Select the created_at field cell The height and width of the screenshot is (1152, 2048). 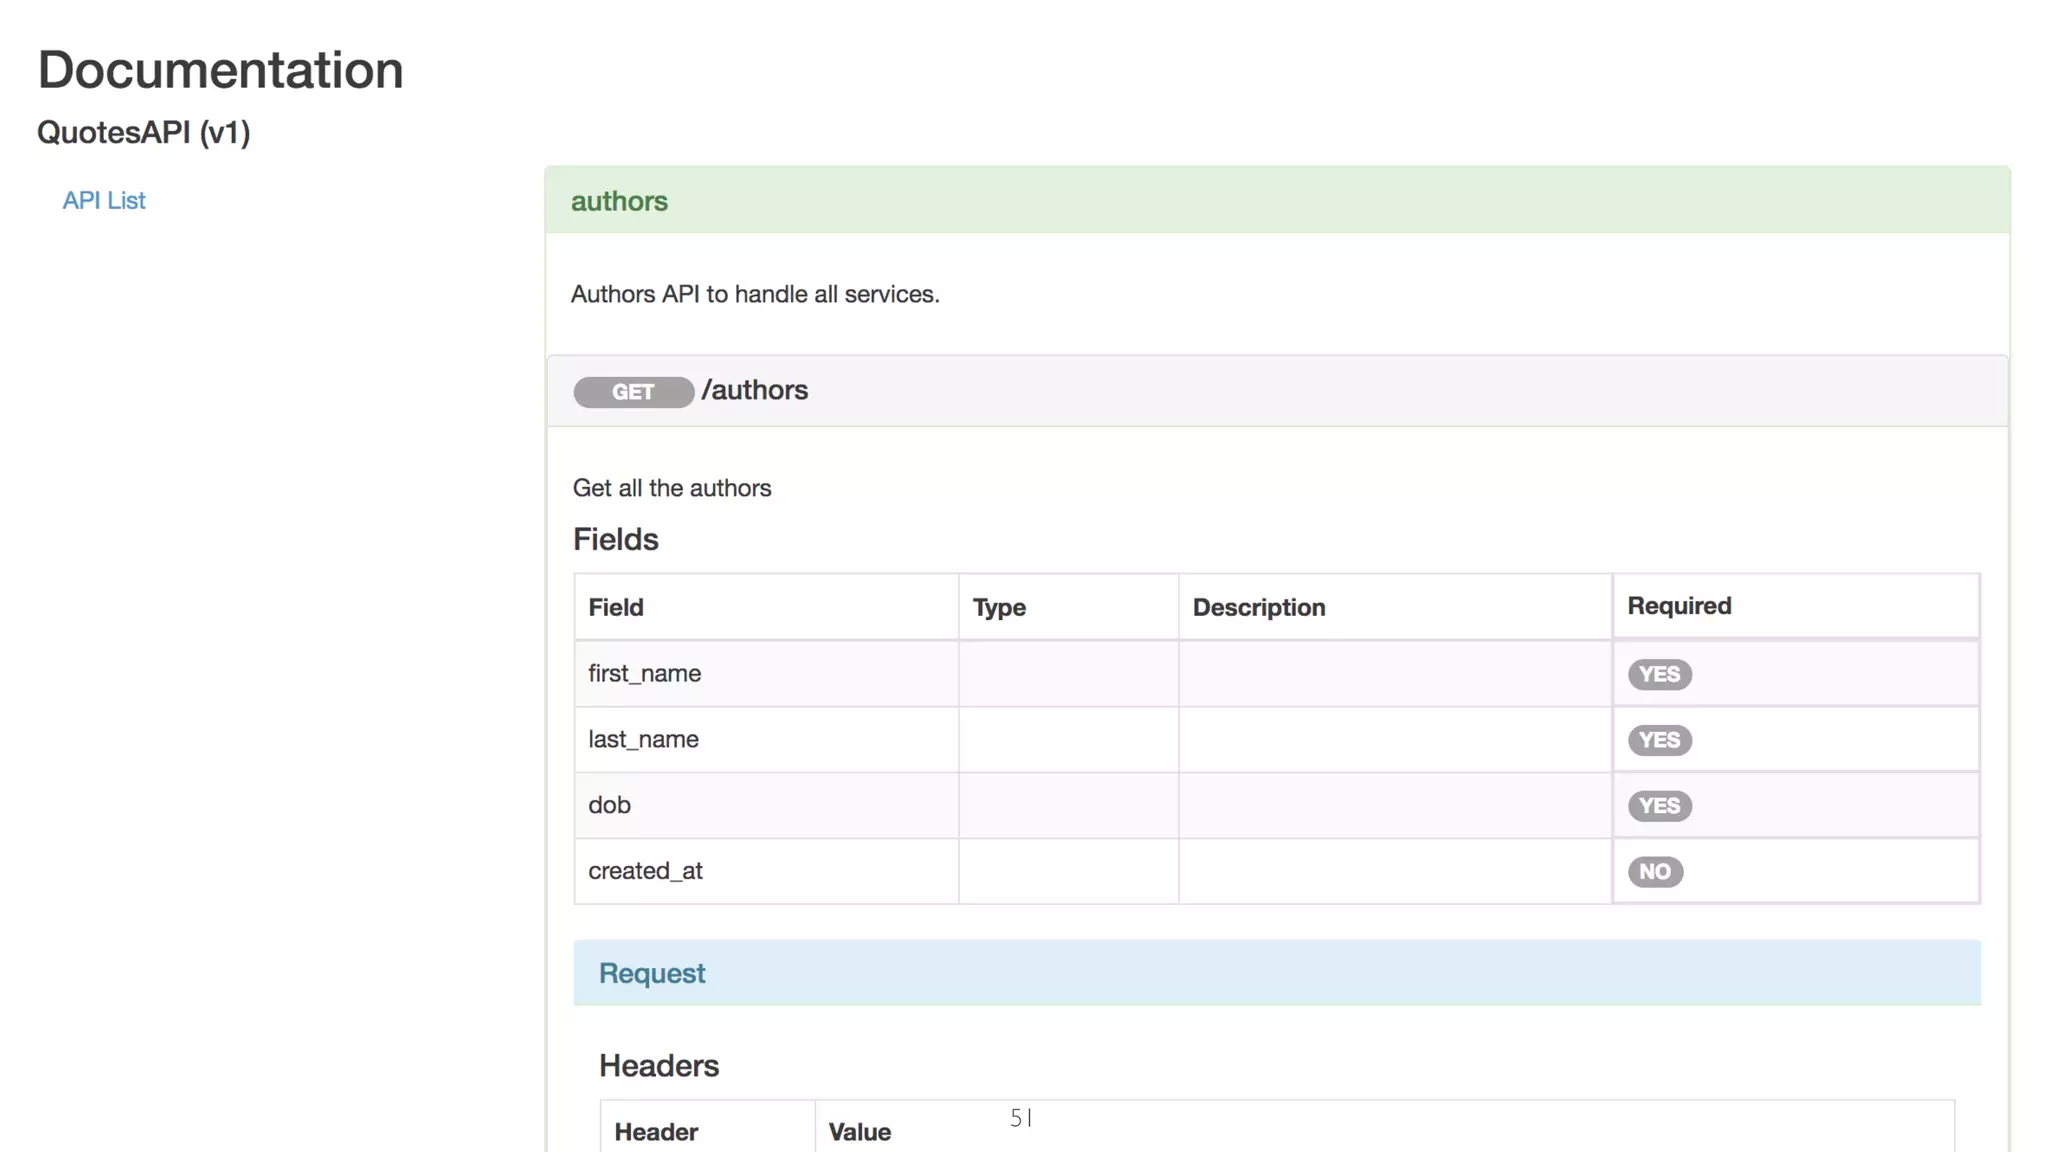click(646, 872)
